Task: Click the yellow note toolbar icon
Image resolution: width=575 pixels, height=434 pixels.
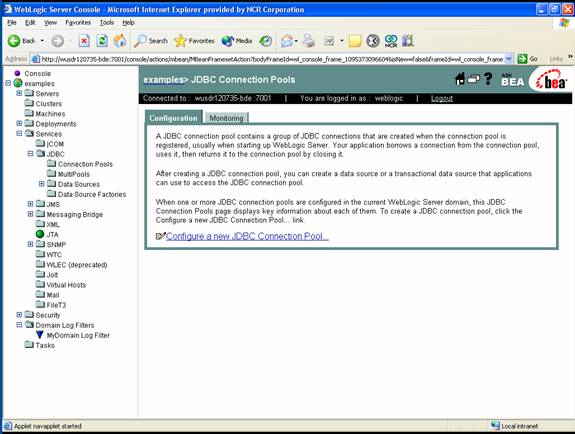Action: (355, 41)
